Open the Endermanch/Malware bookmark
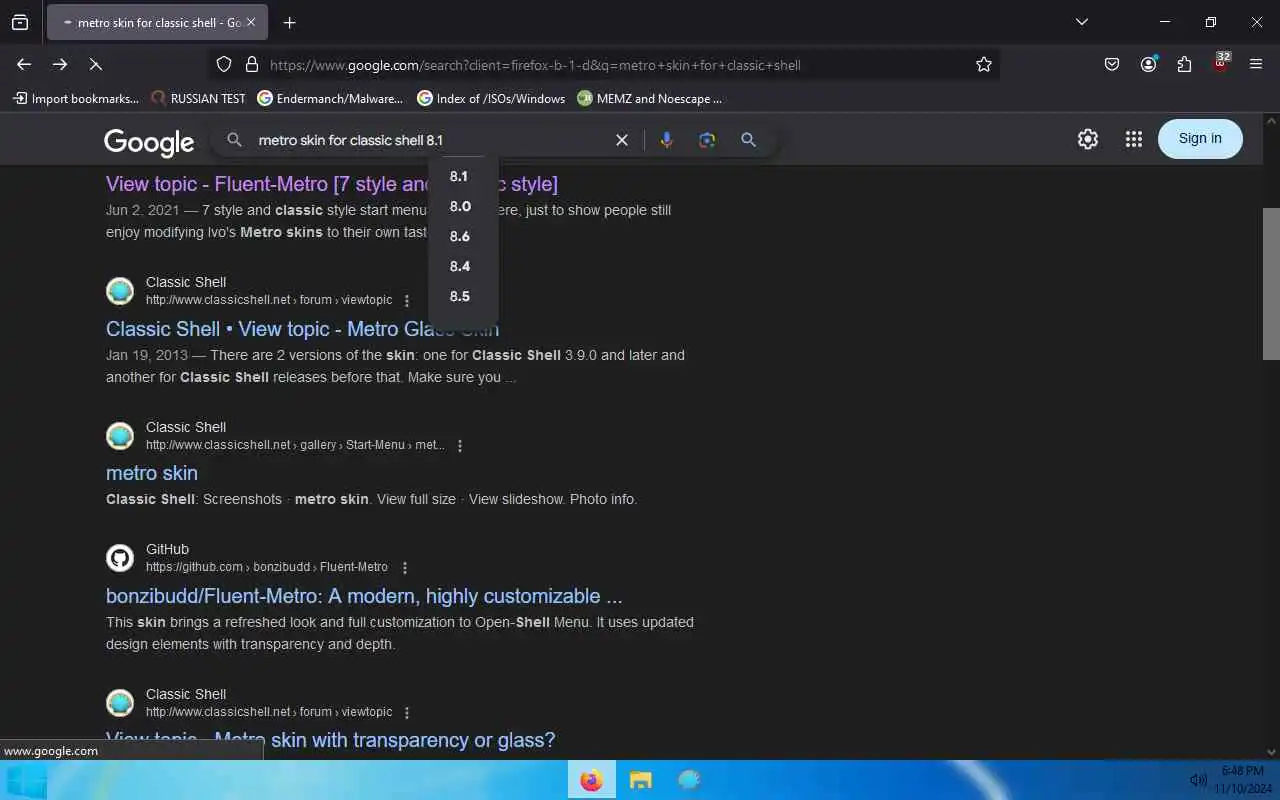Image resolution: width=1280 pixels, height=800 pixels. click(330, 98)
